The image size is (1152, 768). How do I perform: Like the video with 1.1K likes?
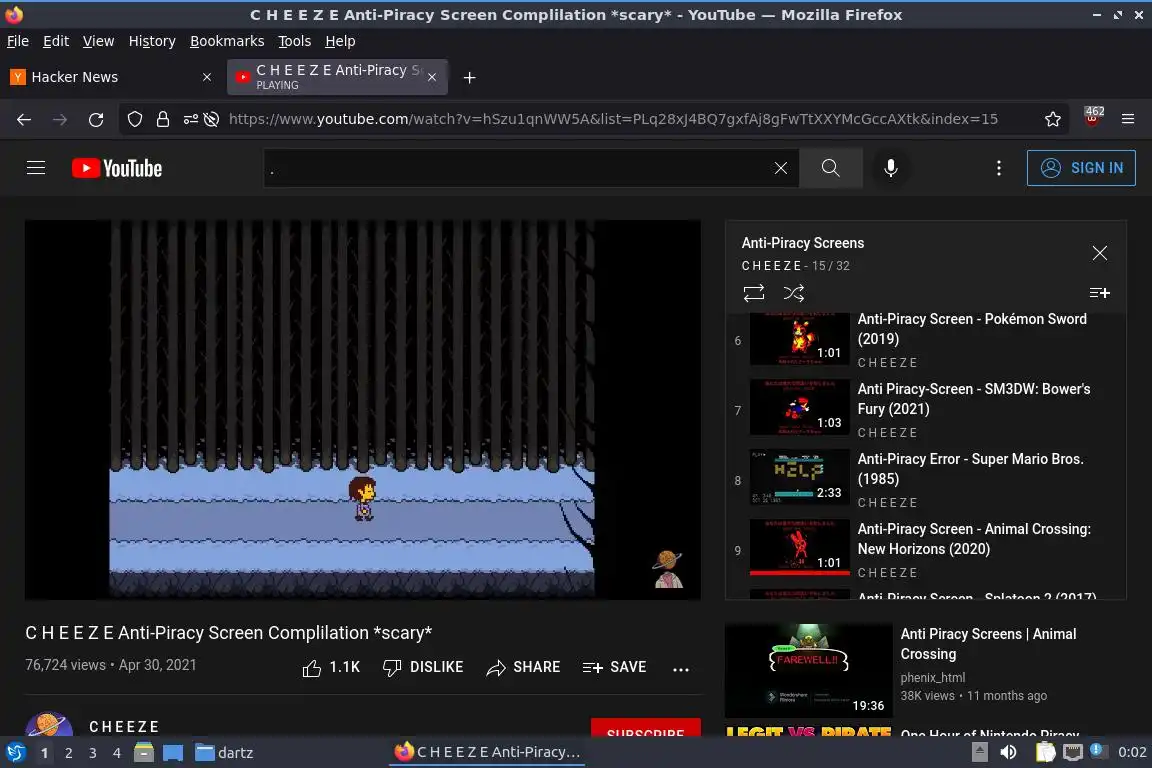coord(331,667)
